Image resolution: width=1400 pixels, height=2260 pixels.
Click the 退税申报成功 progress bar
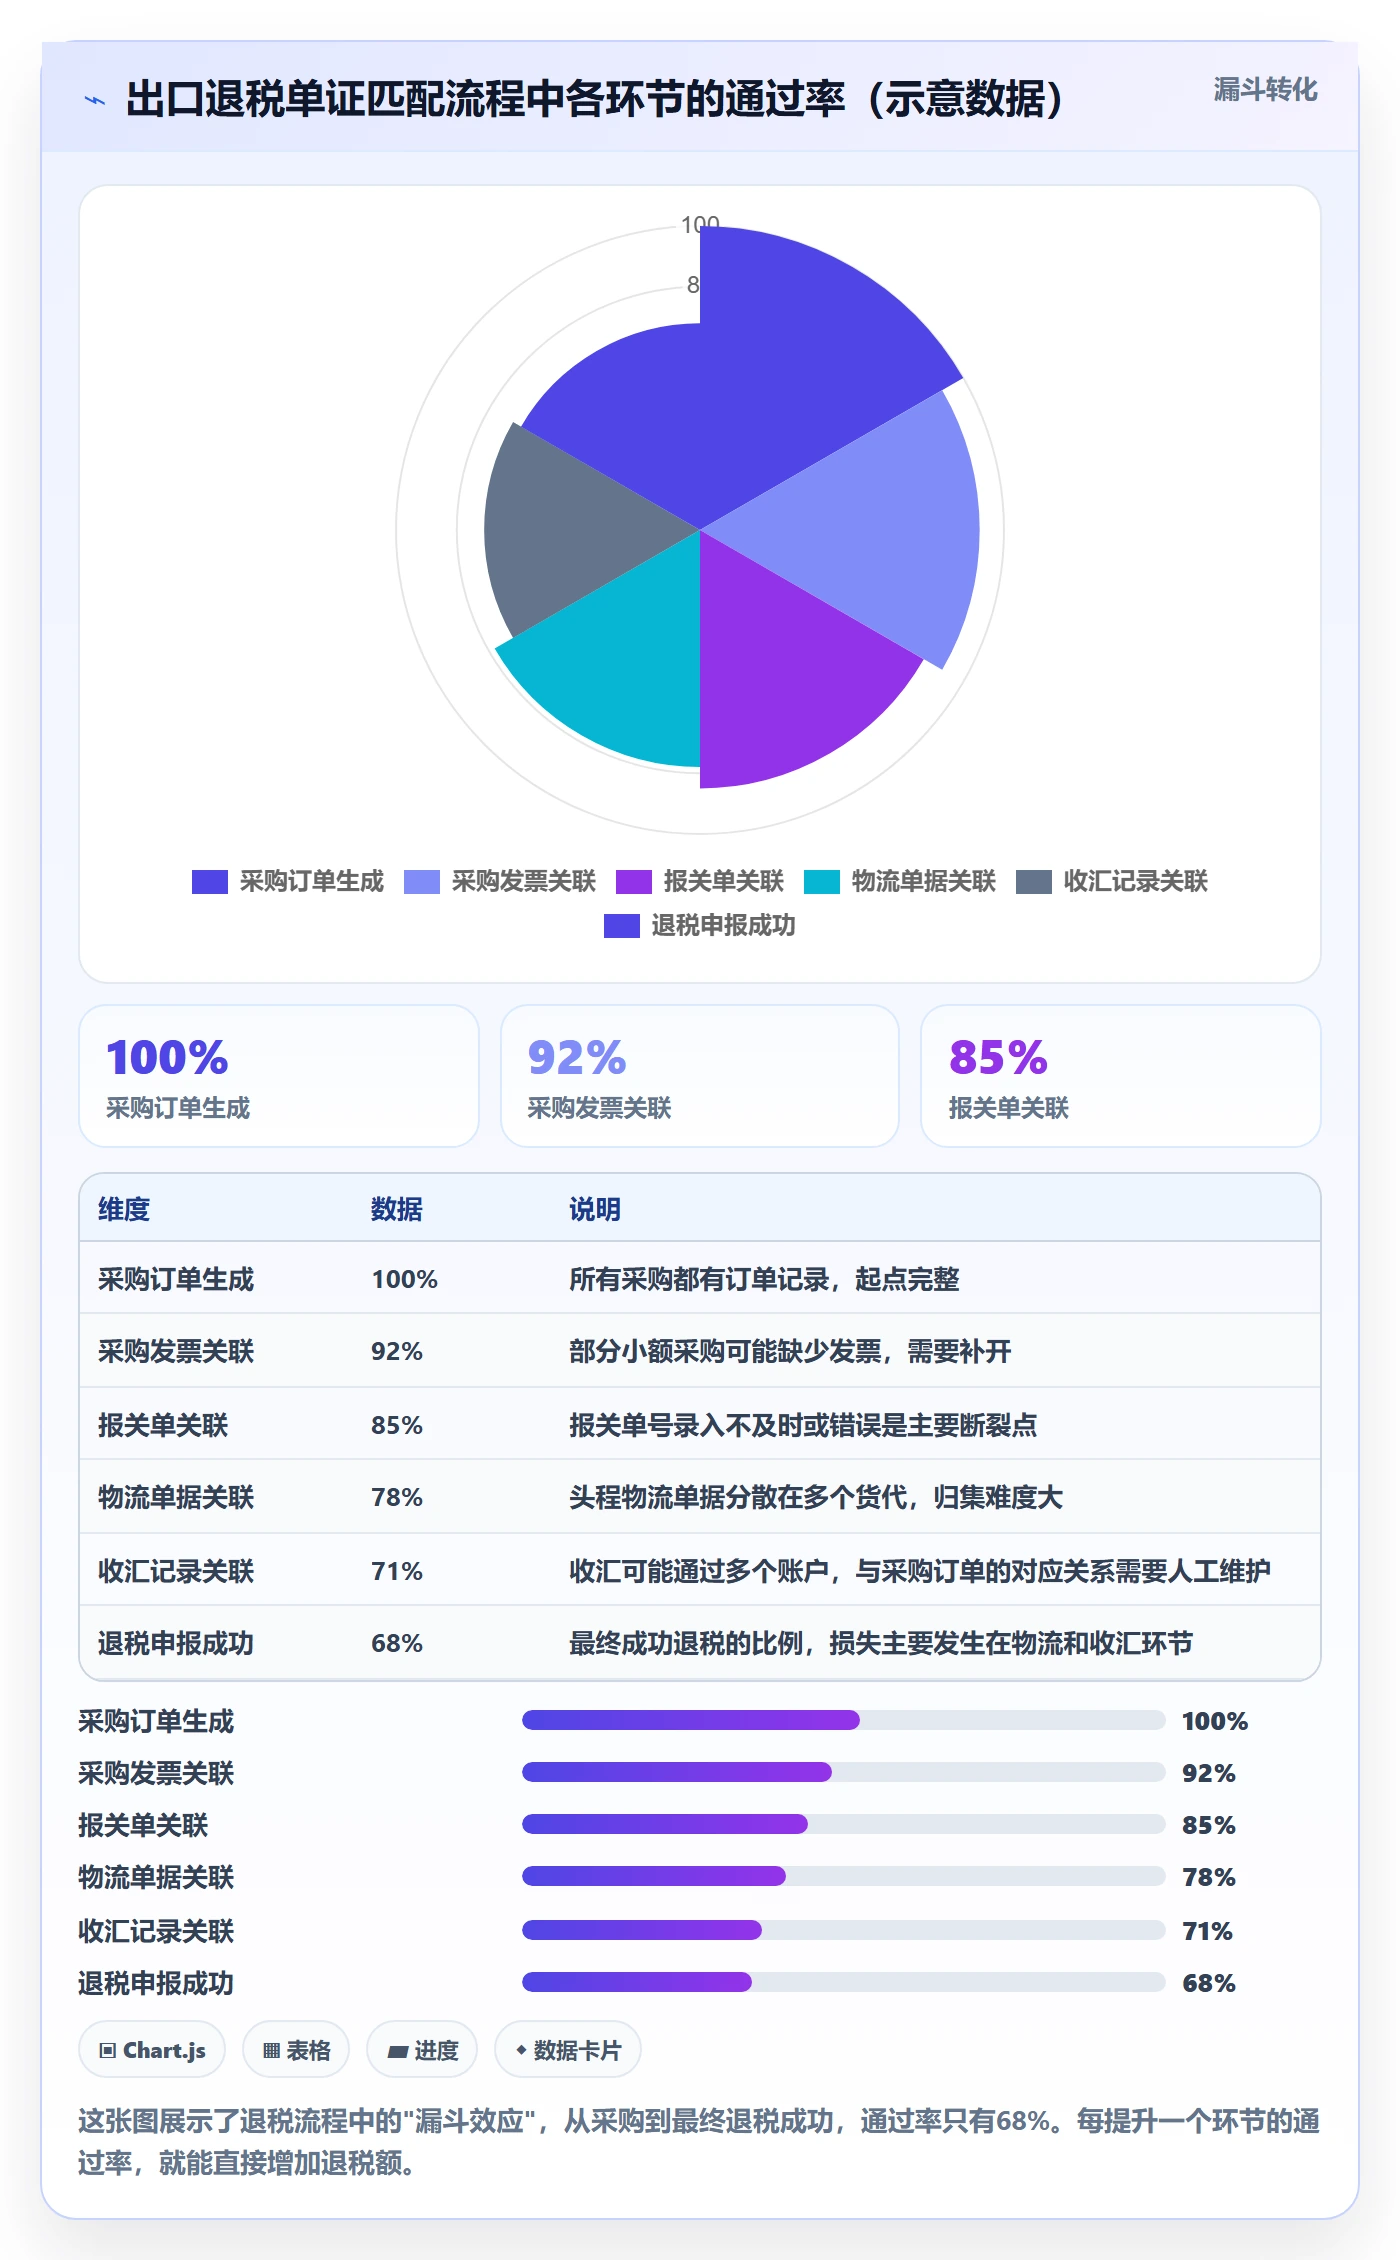843,1982
